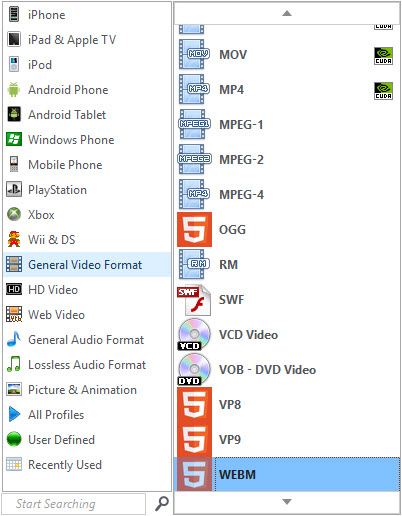Viewport: 402px width, 516px height.
Task: Select the VP9 format
Action: click(287, 439)
